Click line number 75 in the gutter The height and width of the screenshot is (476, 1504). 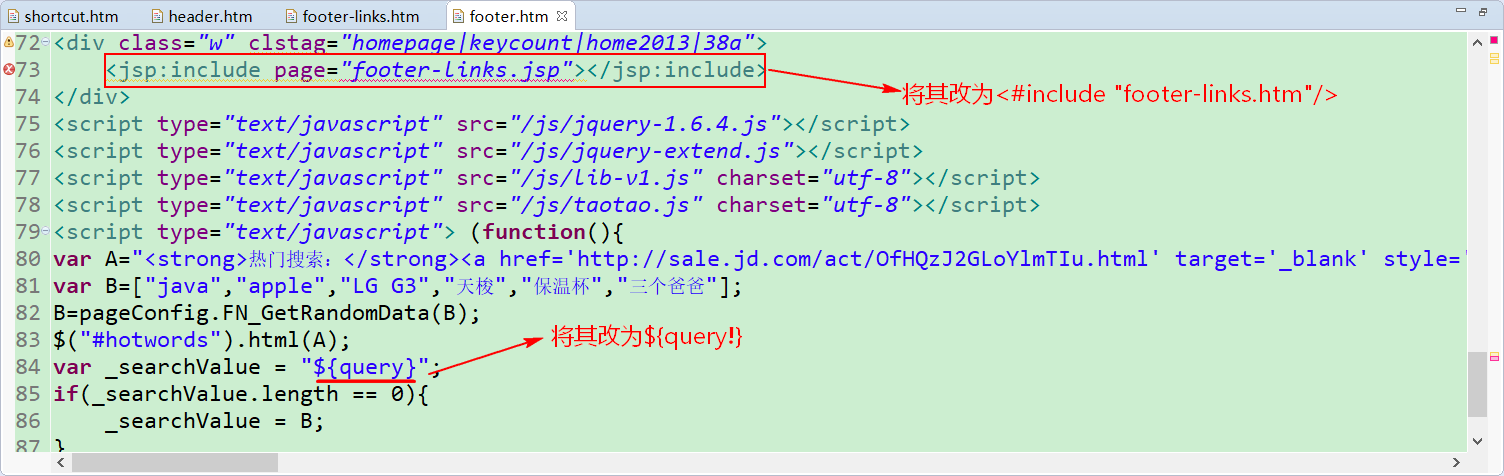(28, 124)
